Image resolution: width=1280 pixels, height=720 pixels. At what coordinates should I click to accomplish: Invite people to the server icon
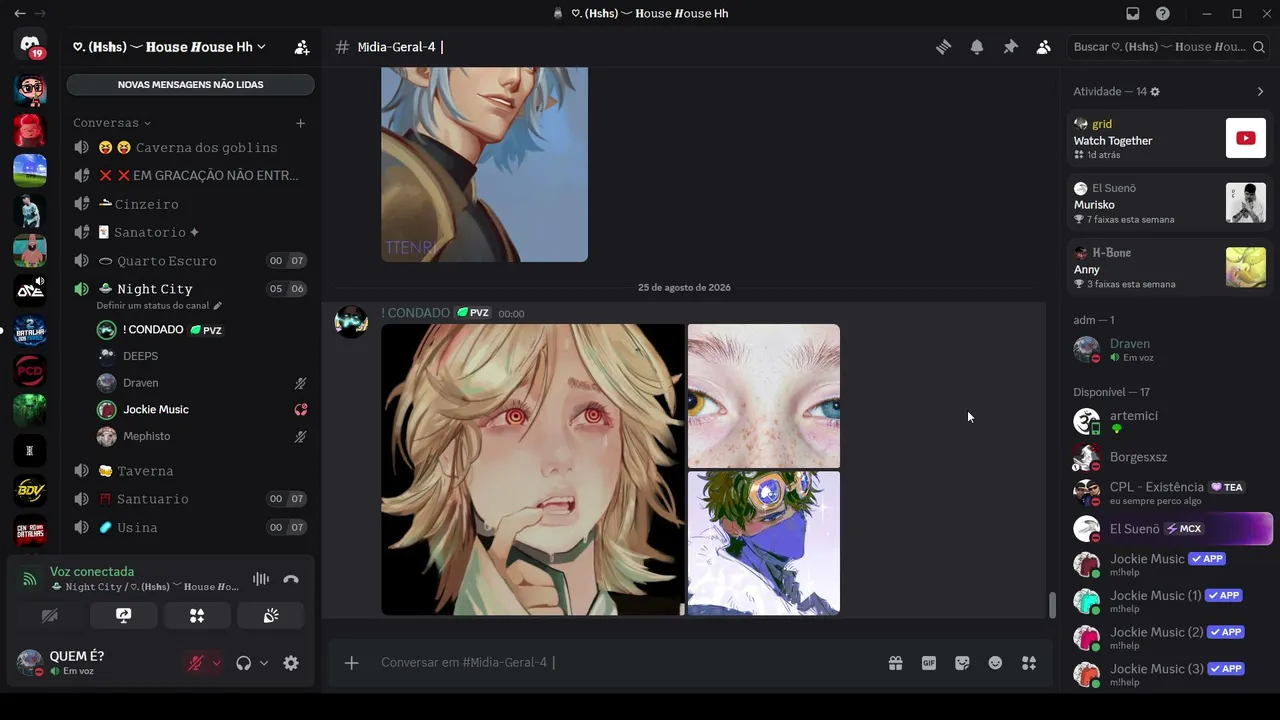[x=301, y=47]
